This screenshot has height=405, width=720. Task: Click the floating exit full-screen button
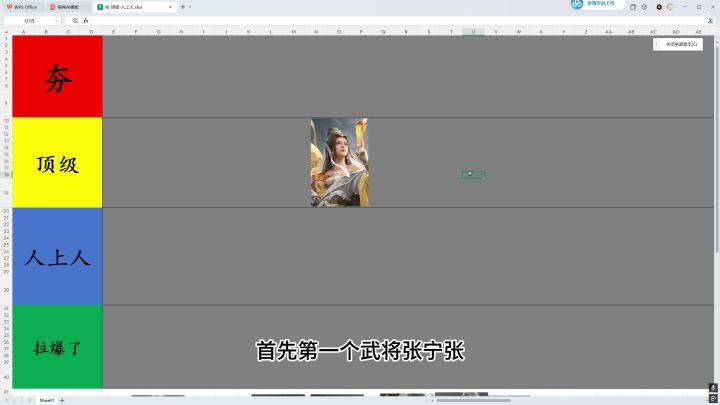coord(678,44)
